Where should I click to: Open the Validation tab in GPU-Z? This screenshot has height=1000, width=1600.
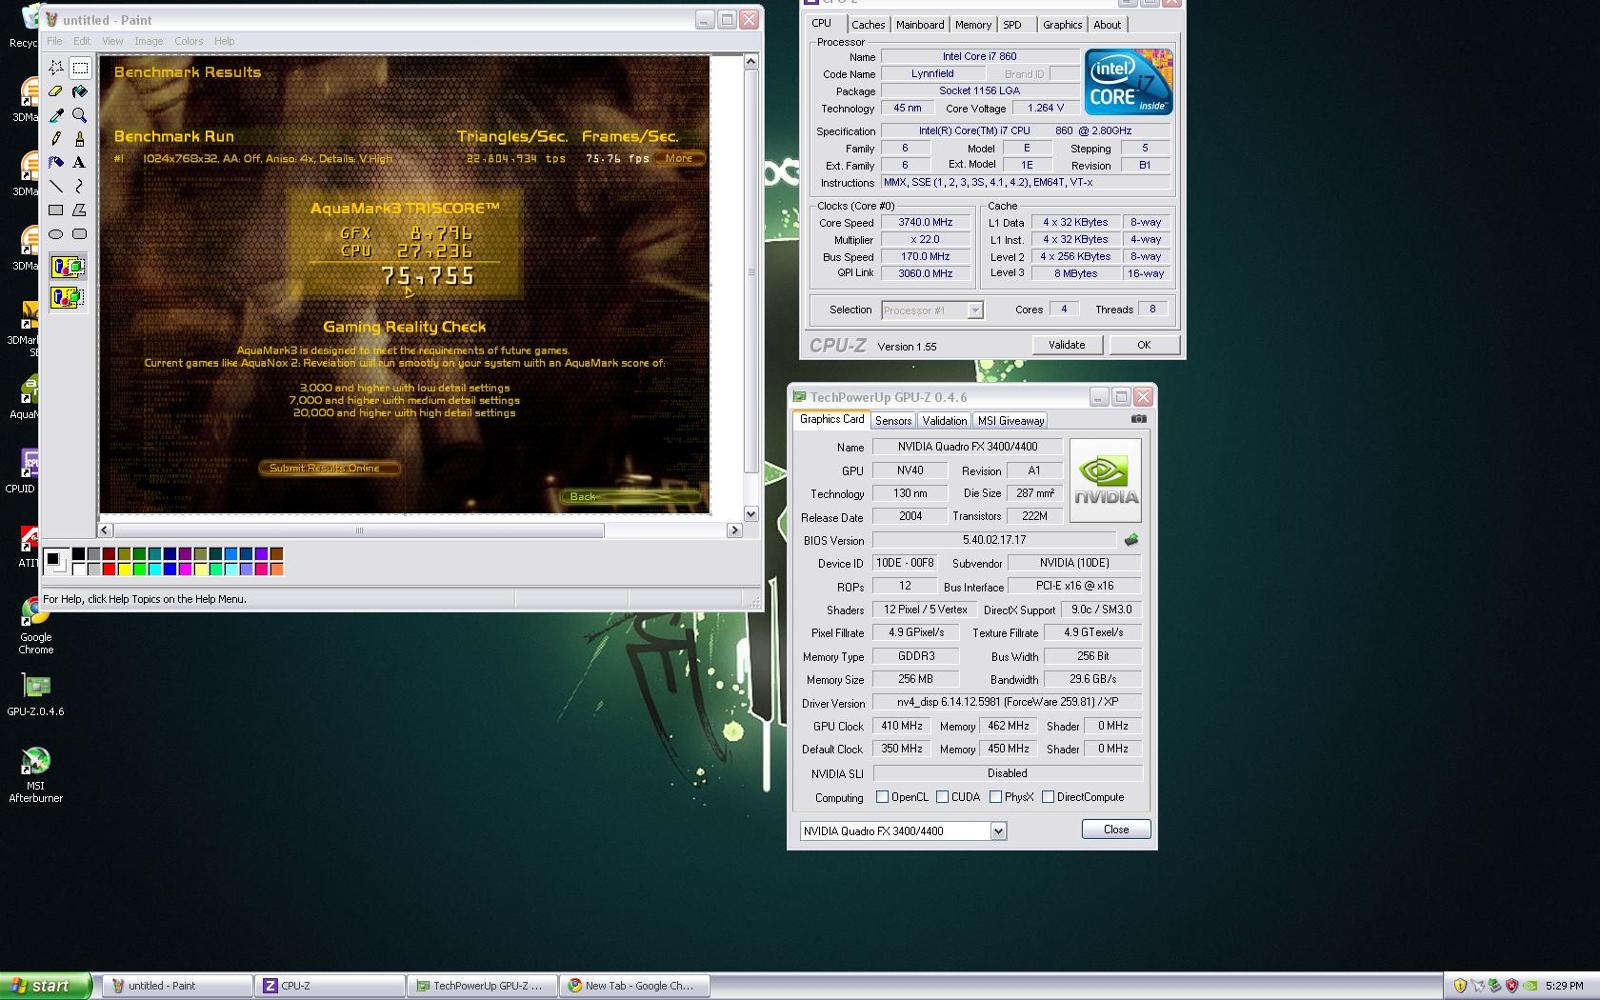tap(944, 421)
